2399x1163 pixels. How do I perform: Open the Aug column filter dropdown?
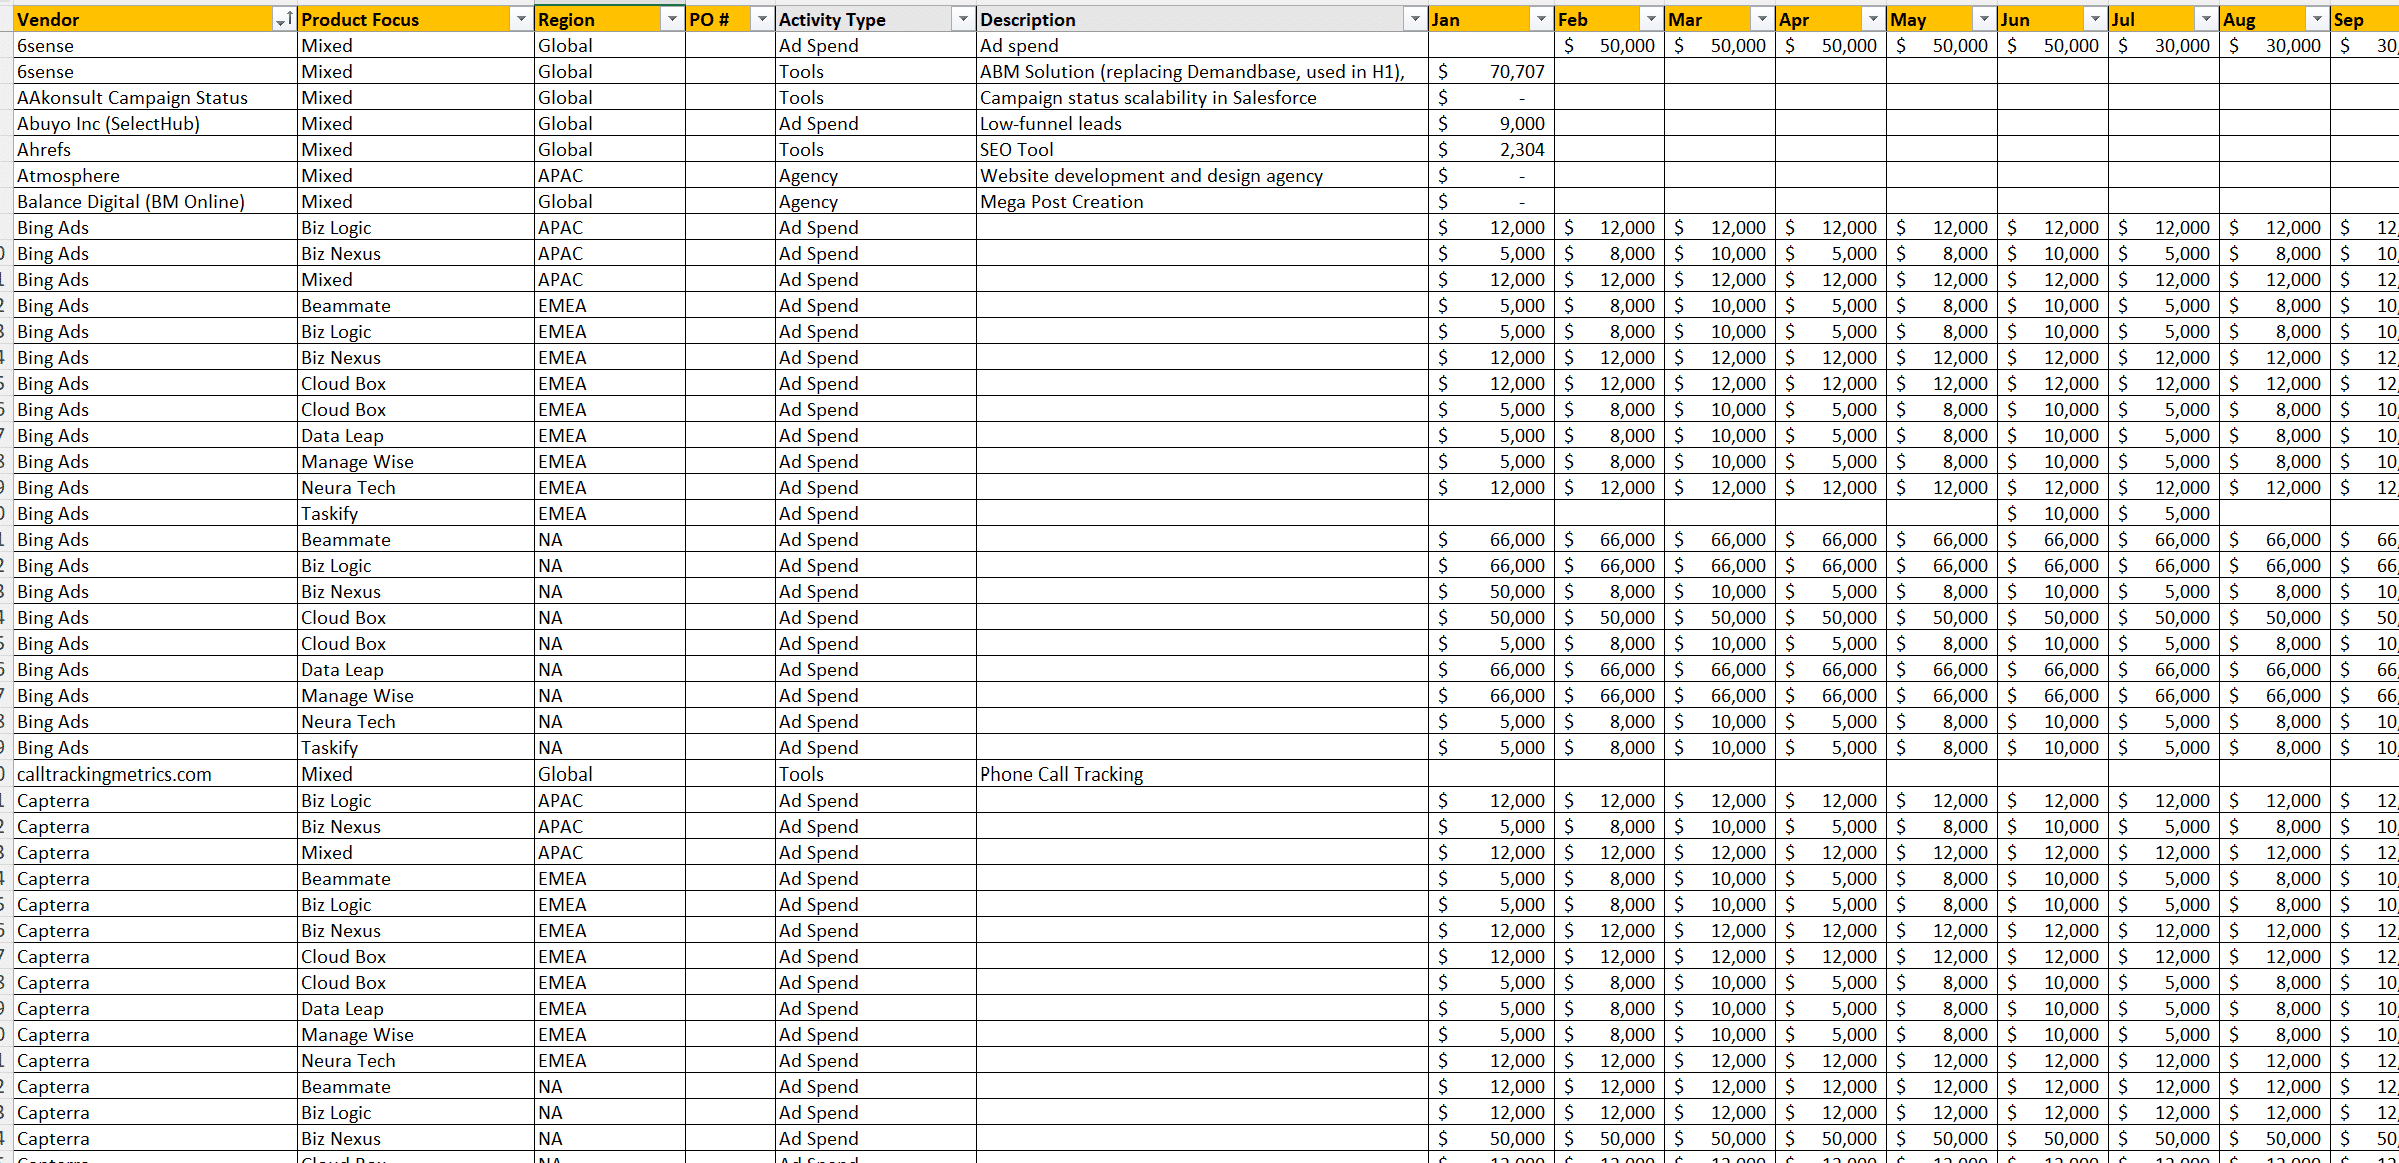pos(2317,19)
